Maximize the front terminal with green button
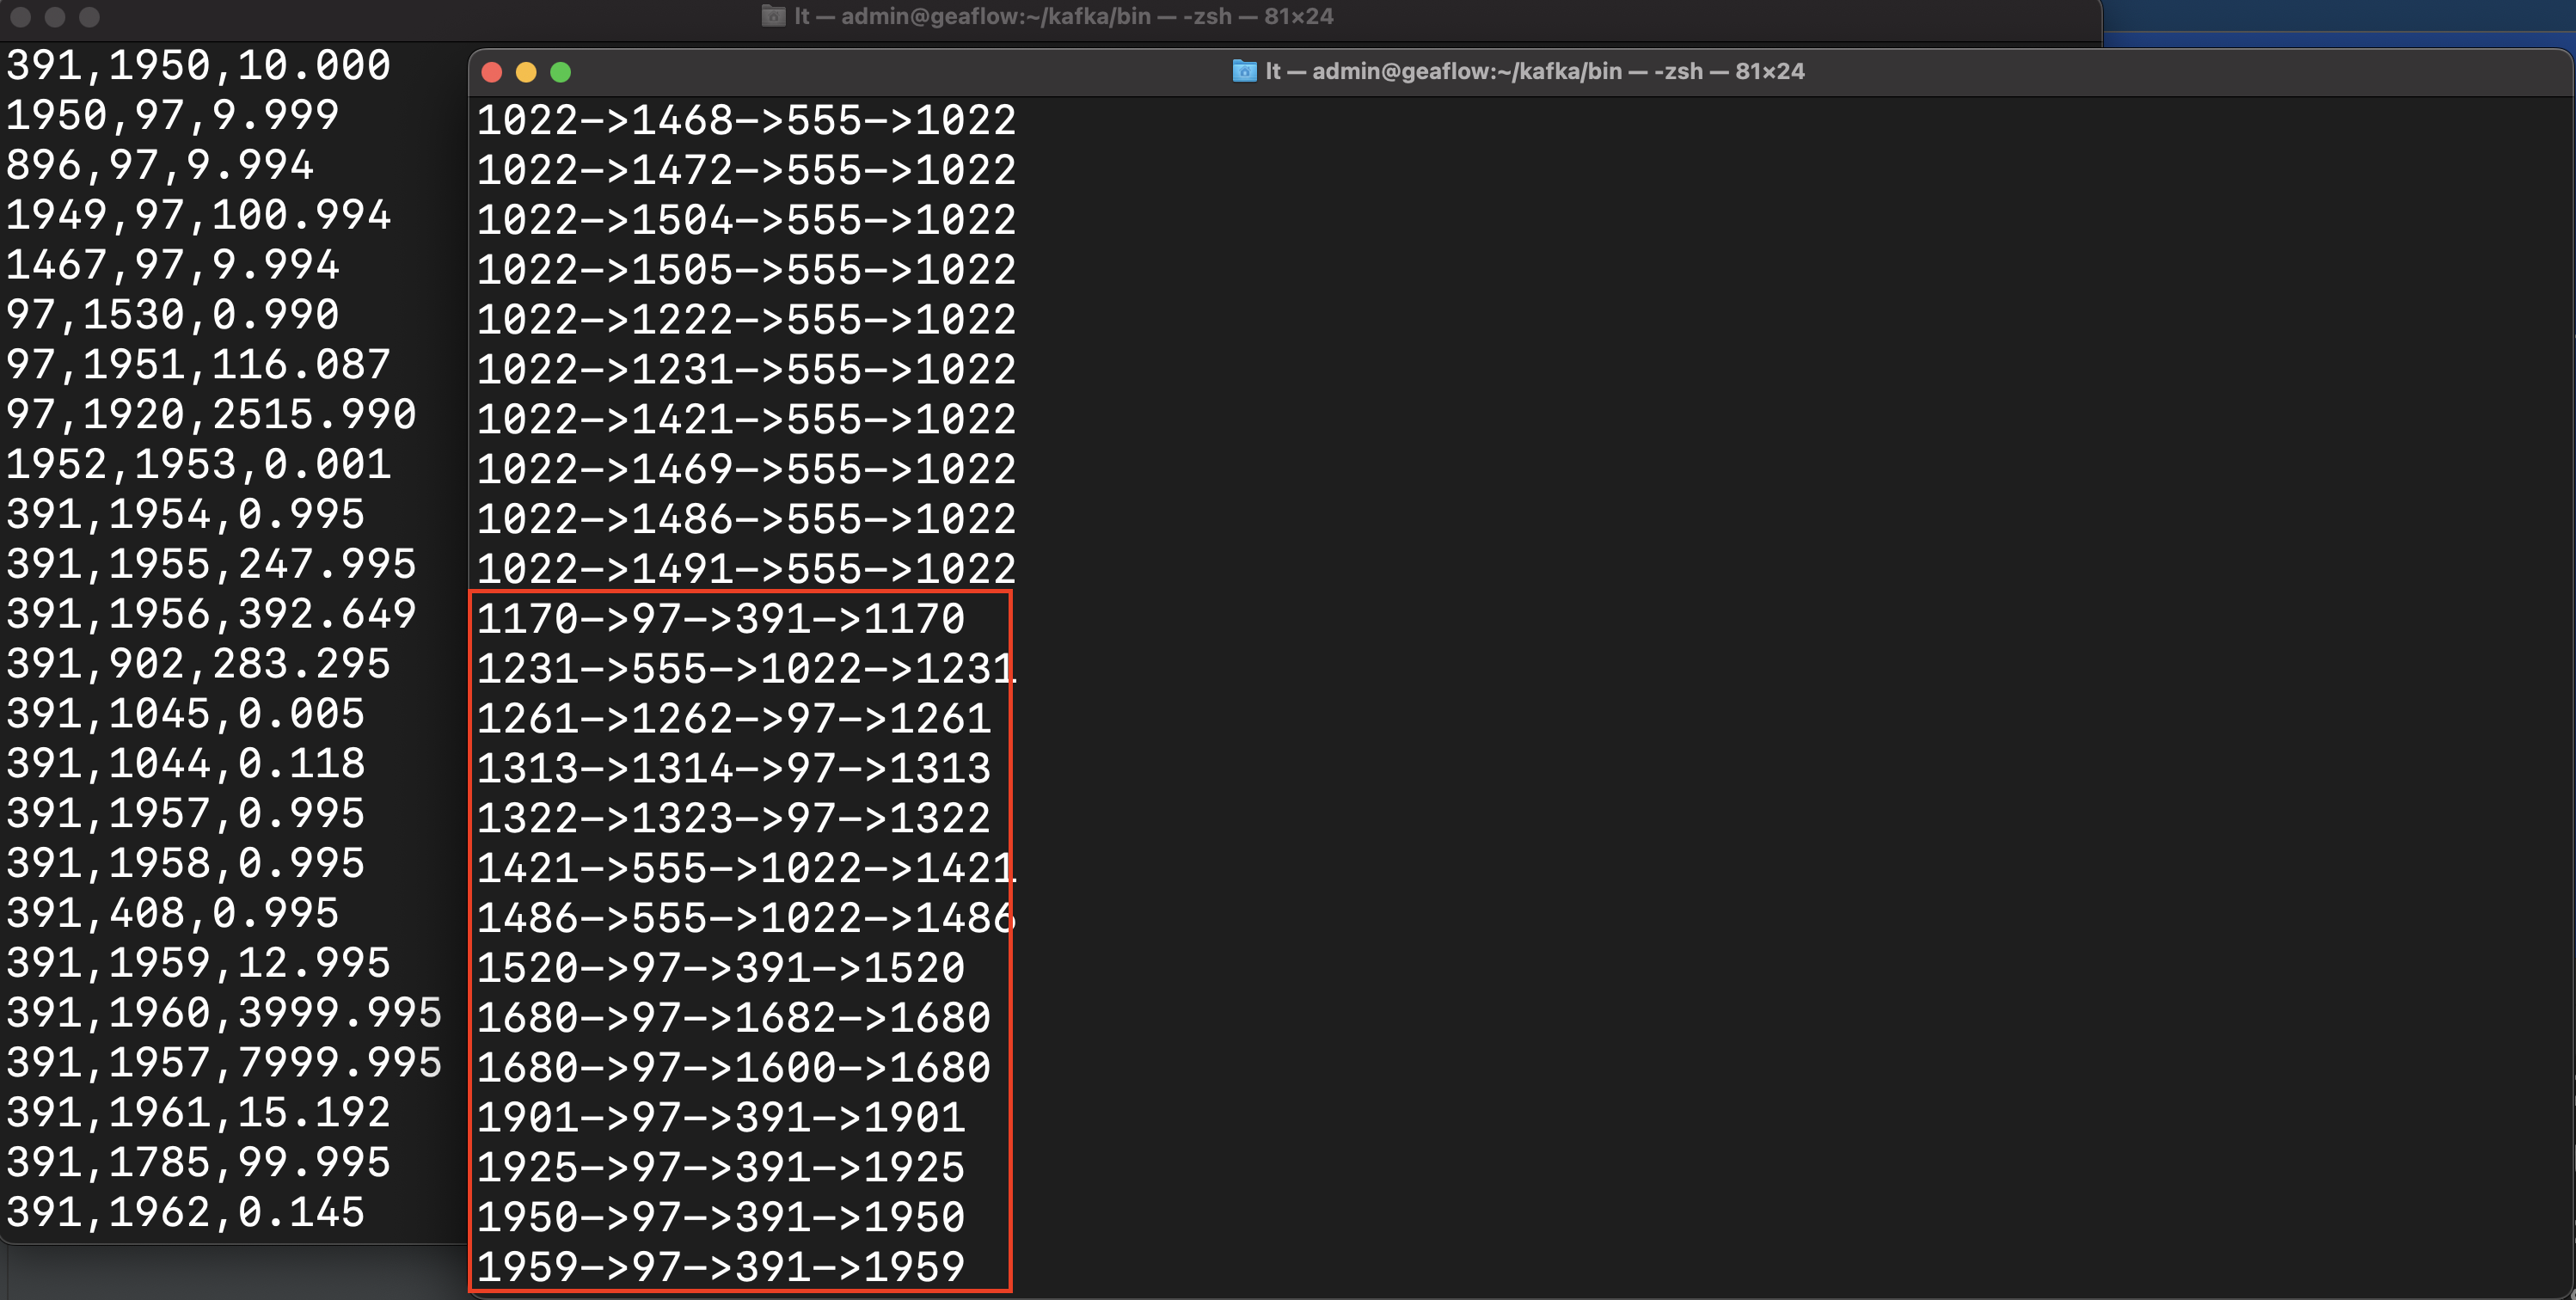This screenshot has height=1300, width=2576. [x=561, y=72]
